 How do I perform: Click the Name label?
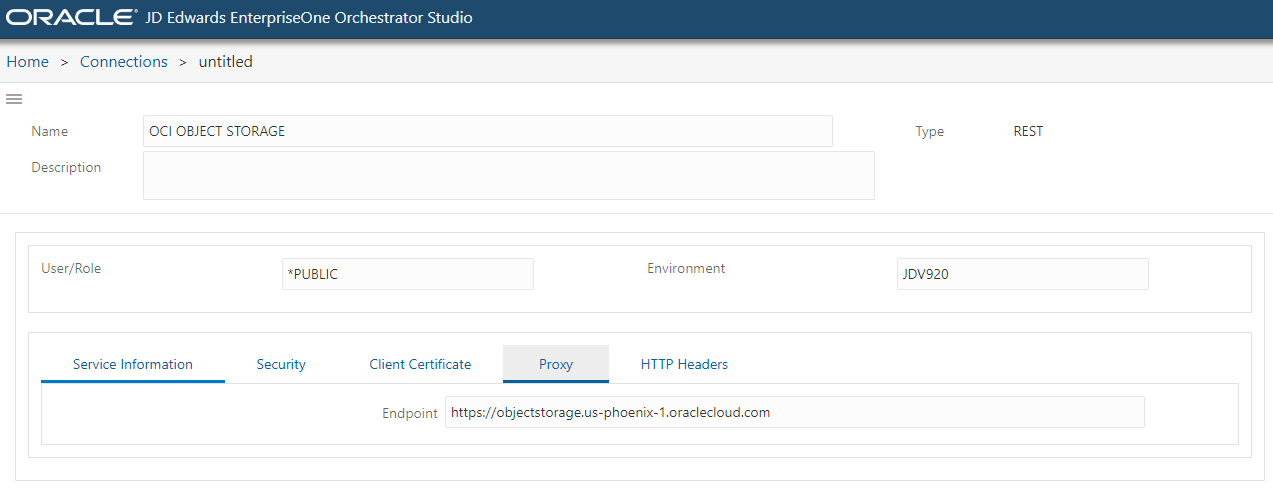click(50, 131)
